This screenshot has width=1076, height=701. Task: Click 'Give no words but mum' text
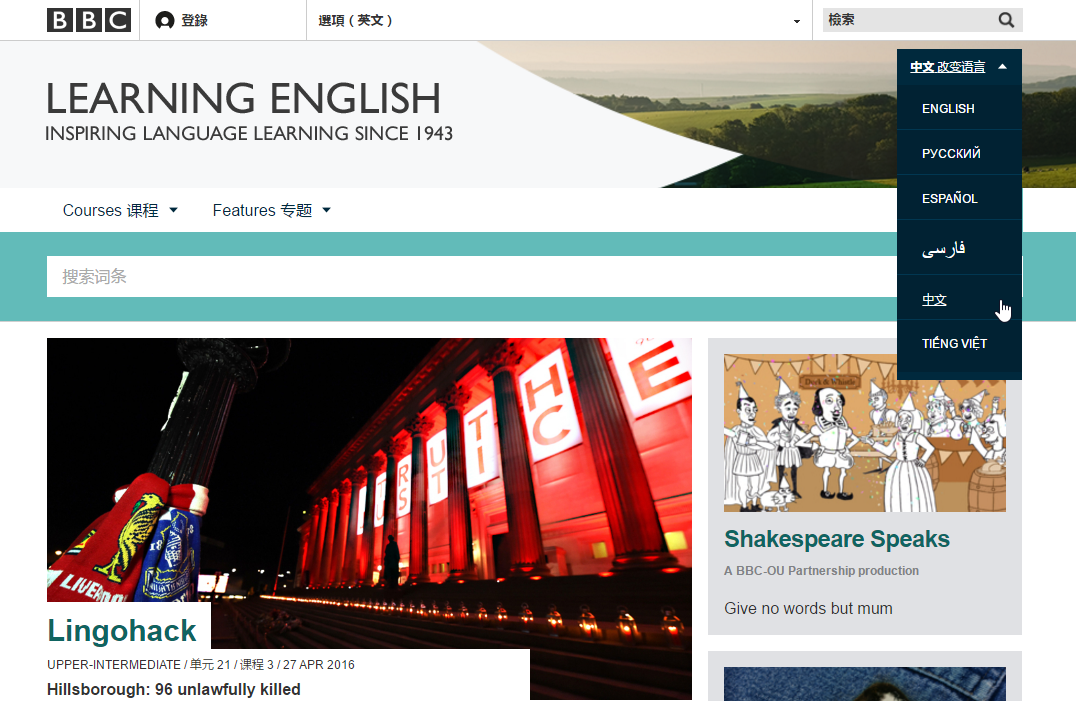point(808,608)
